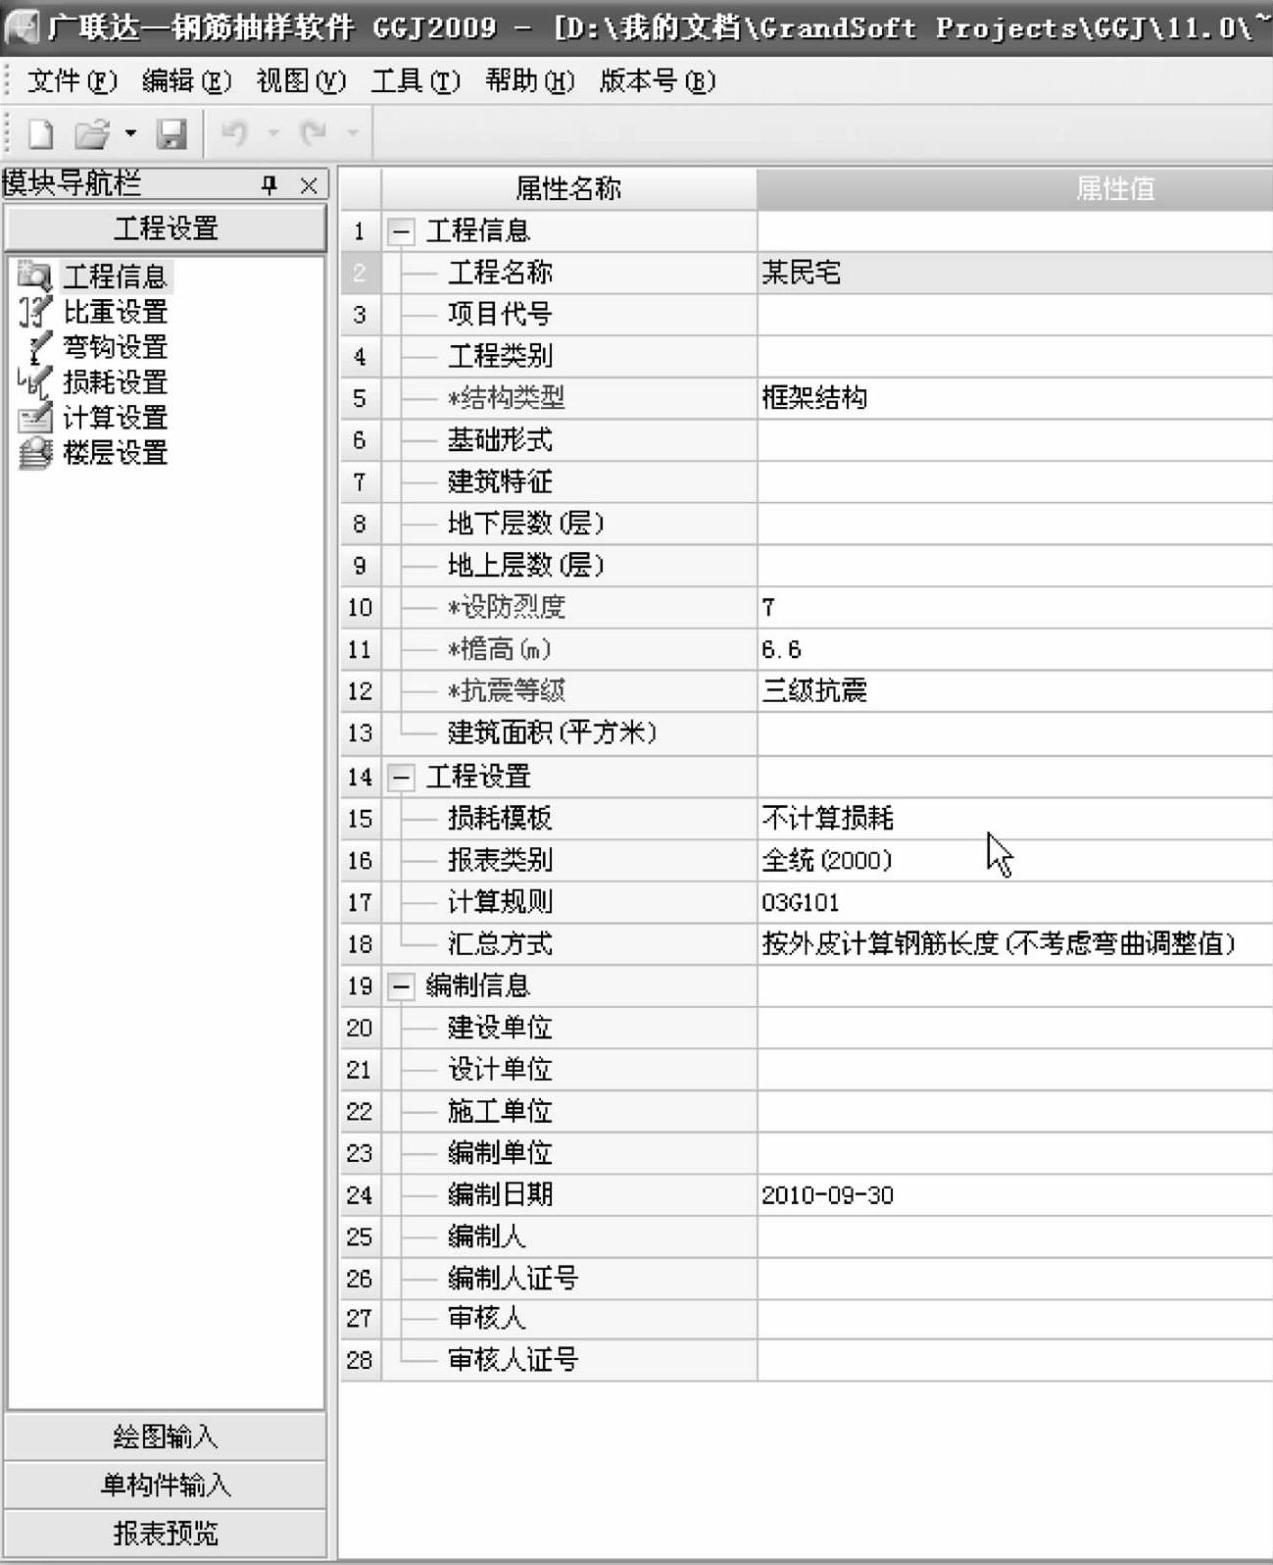Close the 模块导航栏 panel
Viewport: 1273px width, 1565px height.
pyautogui.click(x=309, y=185)
